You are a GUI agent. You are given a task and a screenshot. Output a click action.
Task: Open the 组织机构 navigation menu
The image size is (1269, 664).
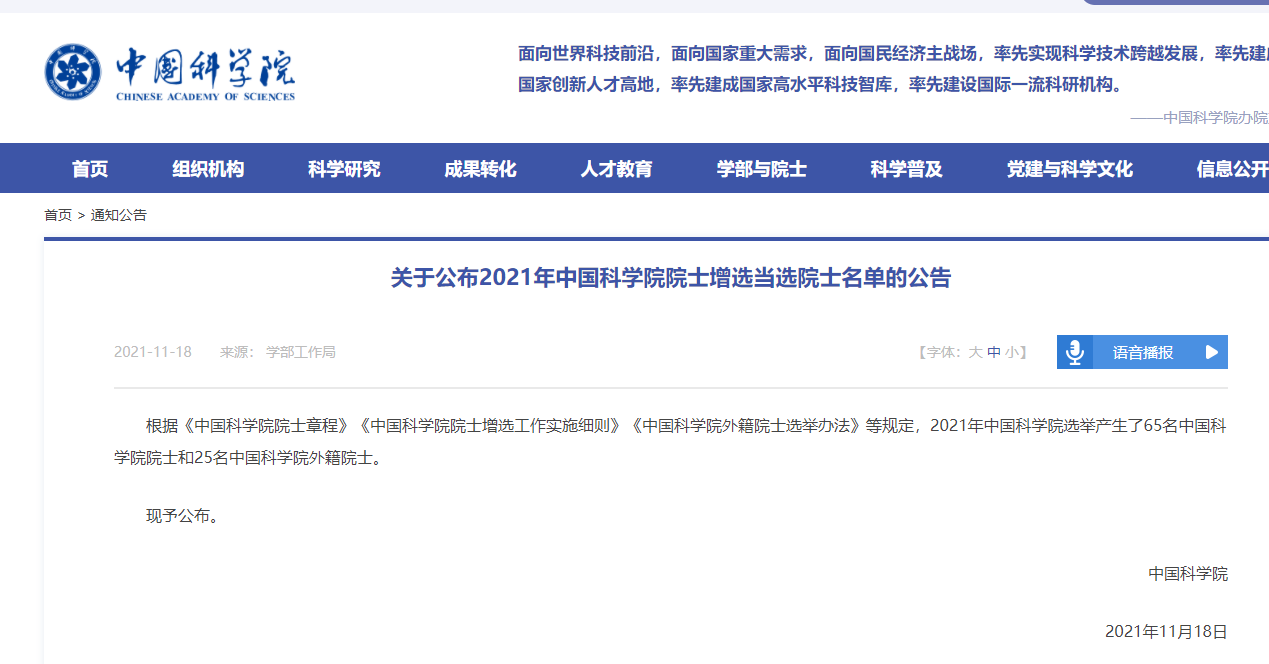pos(208,169)
